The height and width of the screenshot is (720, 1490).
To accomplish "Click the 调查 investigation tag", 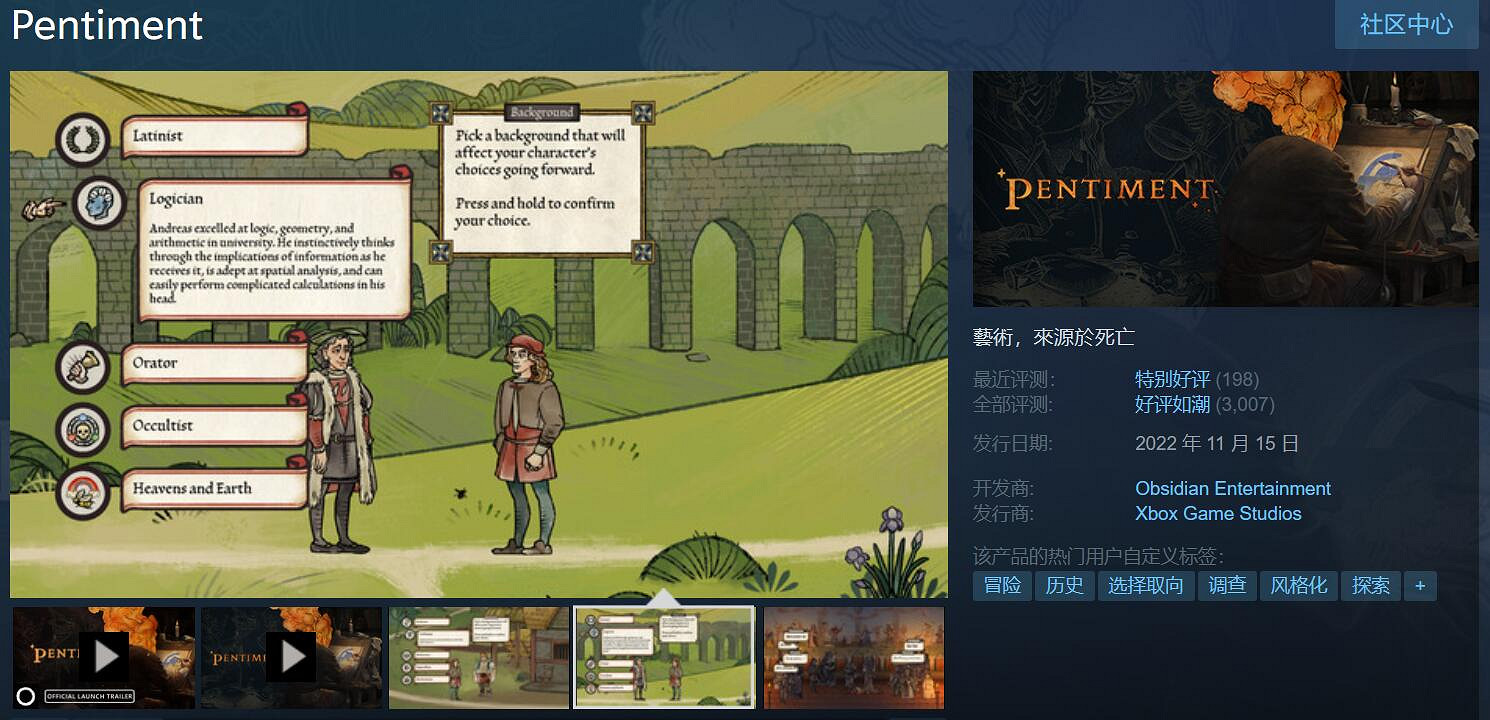I will coord(1227,586).
